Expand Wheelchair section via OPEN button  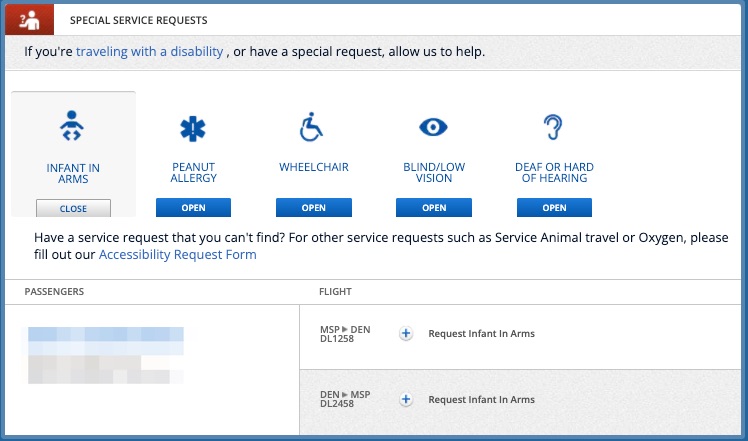click(x=313, y=208)
